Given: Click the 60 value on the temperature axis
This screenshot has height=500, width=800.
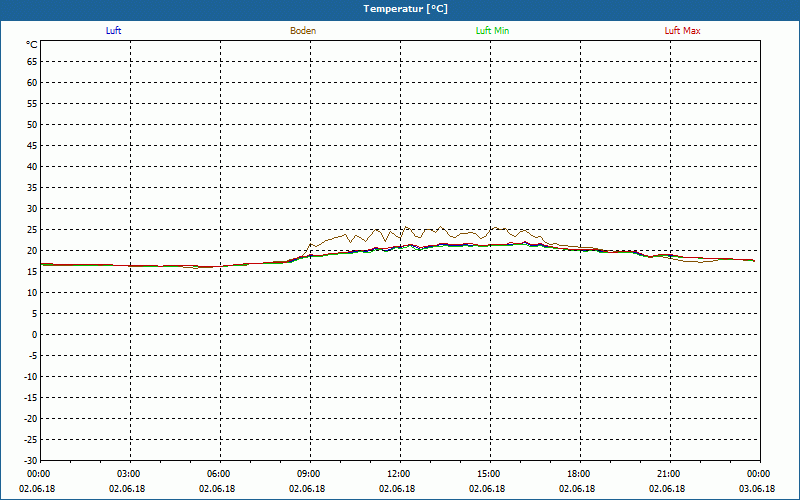Looking at the screenshot, I should pos(32,83).
